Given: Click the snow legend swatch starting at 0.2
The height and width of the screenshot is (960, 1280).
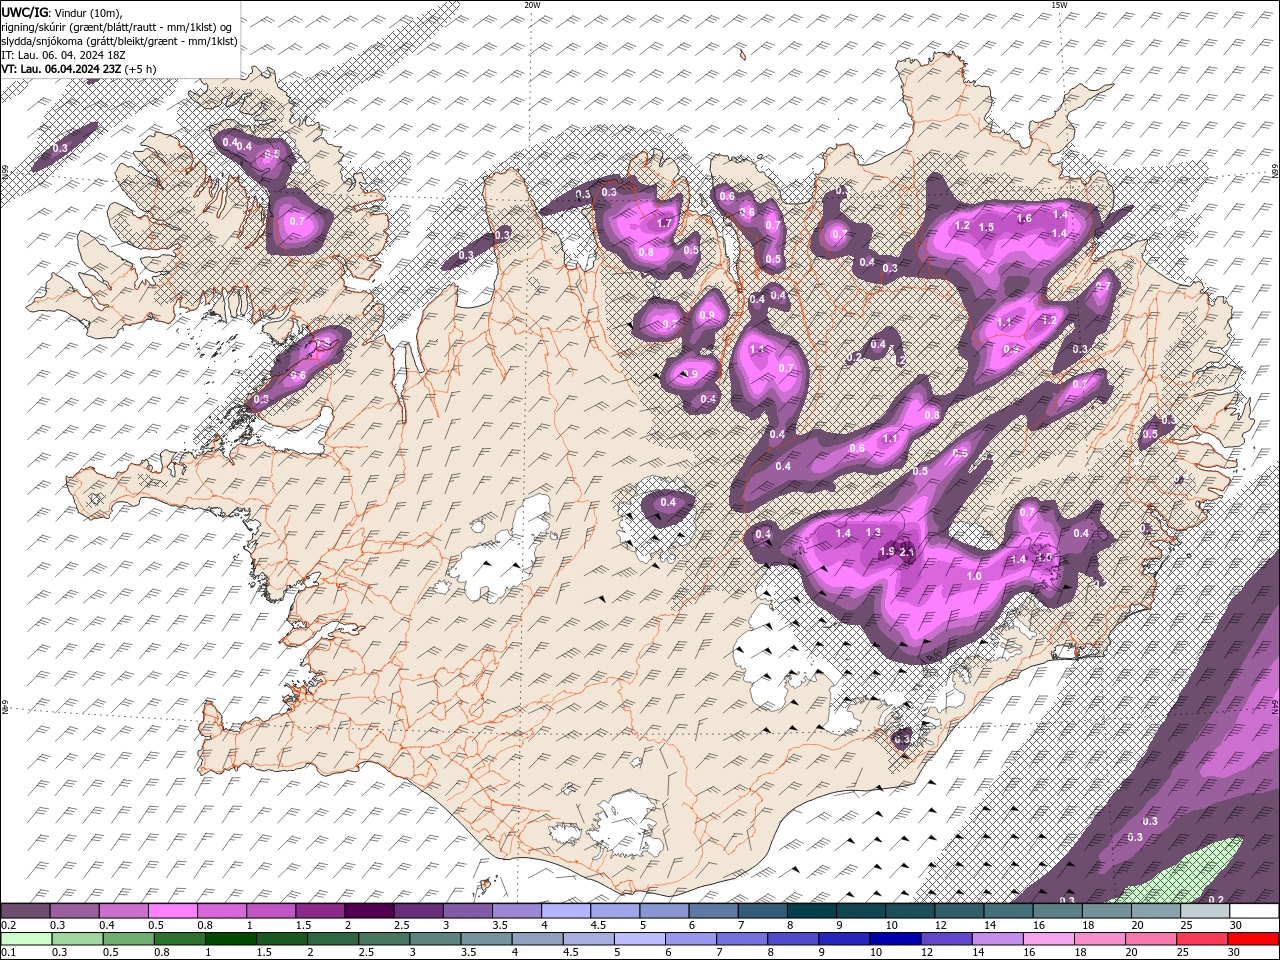Looking at the screenshot, I should click(25, 911).
